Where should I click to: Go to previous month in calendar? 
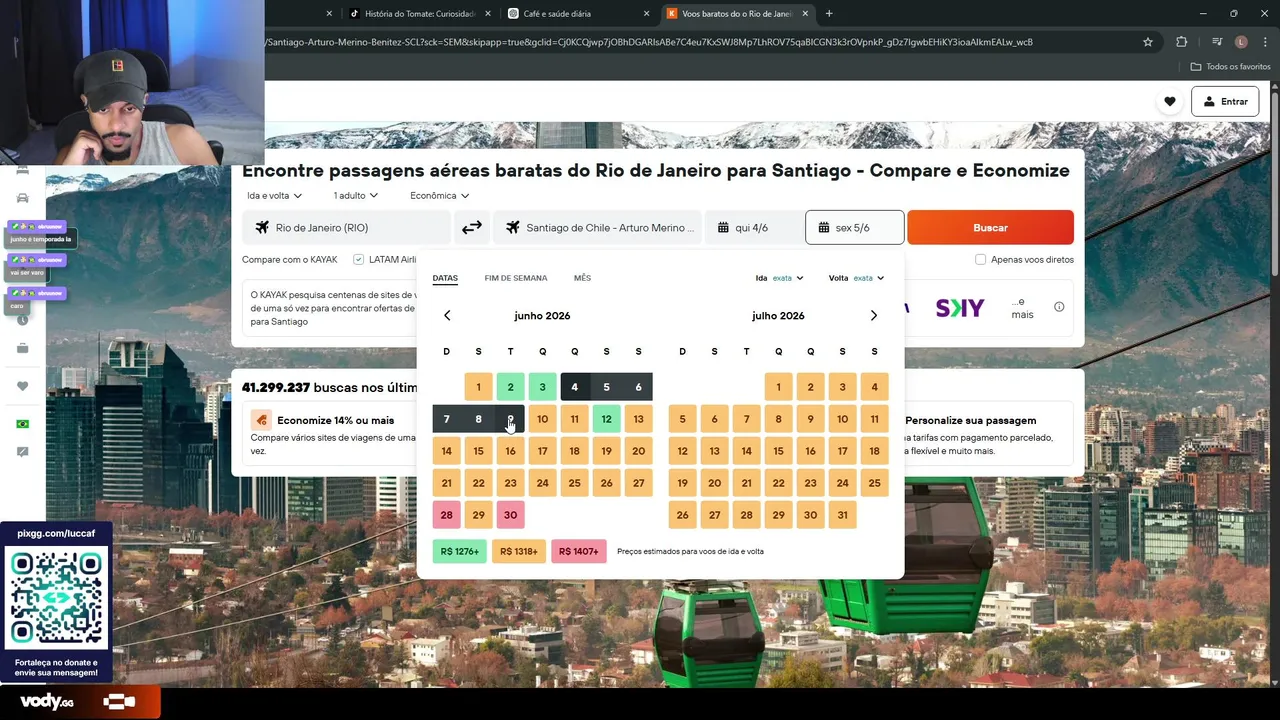[x=447, y=315]
